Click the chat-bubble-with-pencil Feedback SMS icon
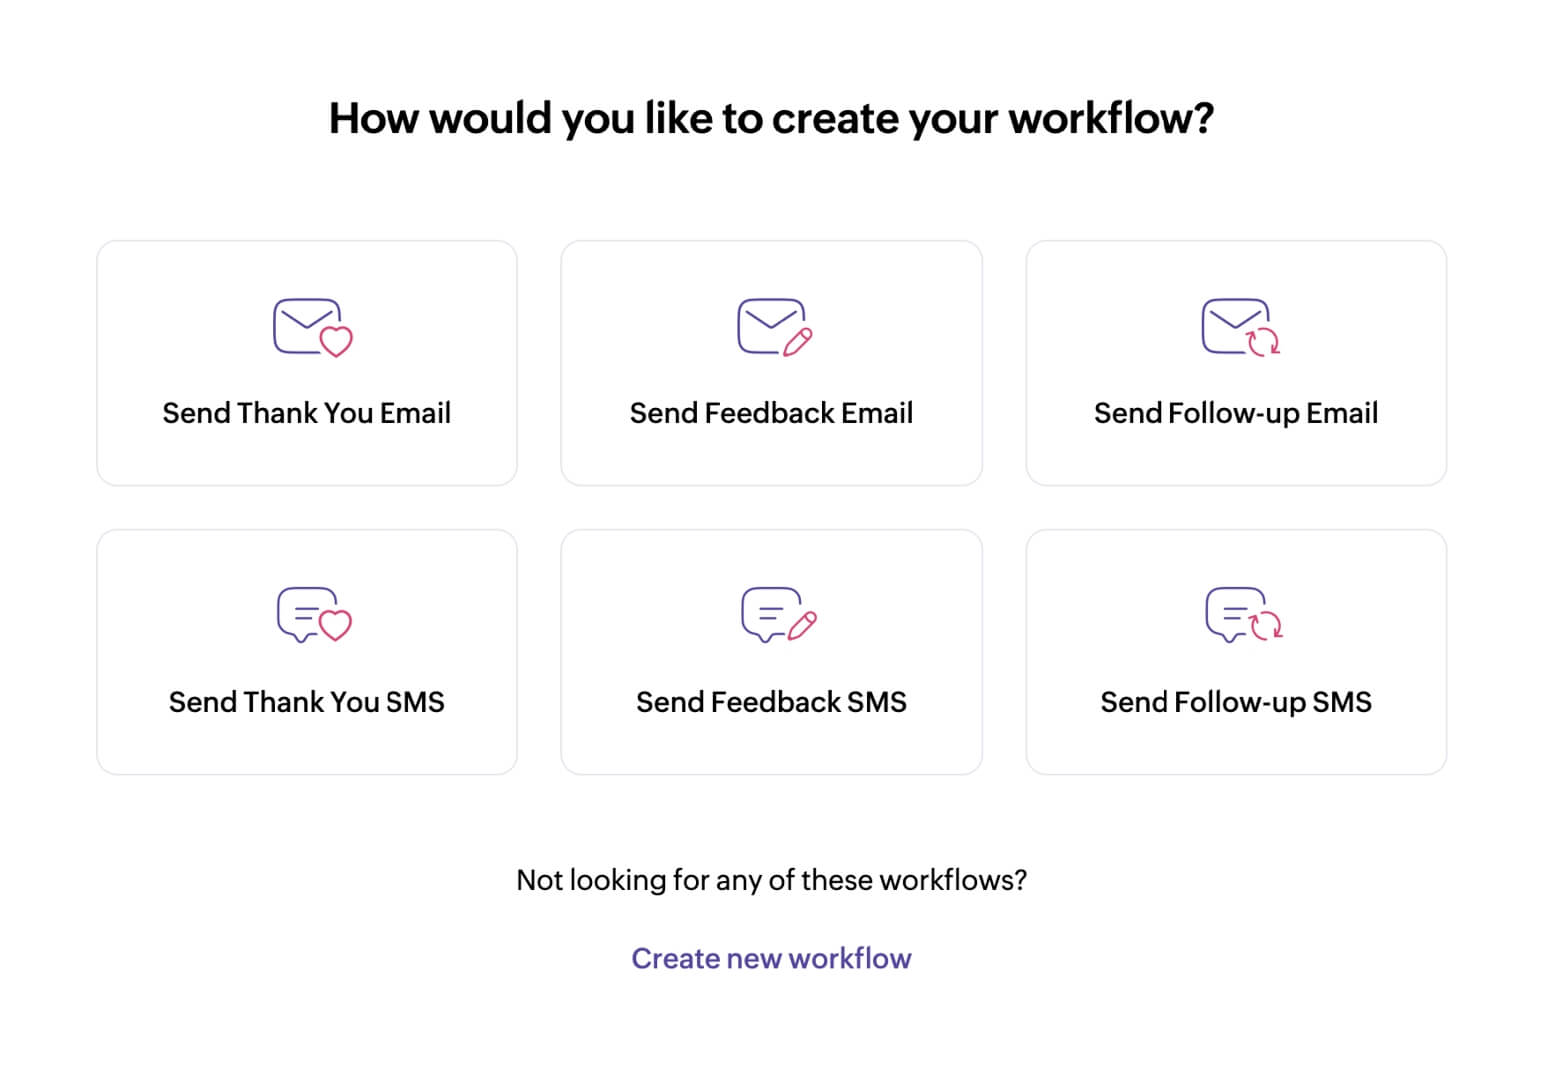Screen dimensions: 1552x1068 (778, 615)
